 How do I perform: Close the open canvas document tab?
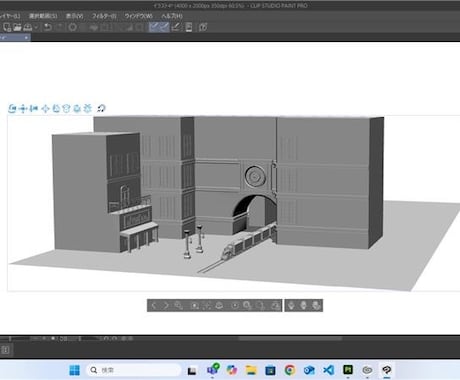coord(26,38)
